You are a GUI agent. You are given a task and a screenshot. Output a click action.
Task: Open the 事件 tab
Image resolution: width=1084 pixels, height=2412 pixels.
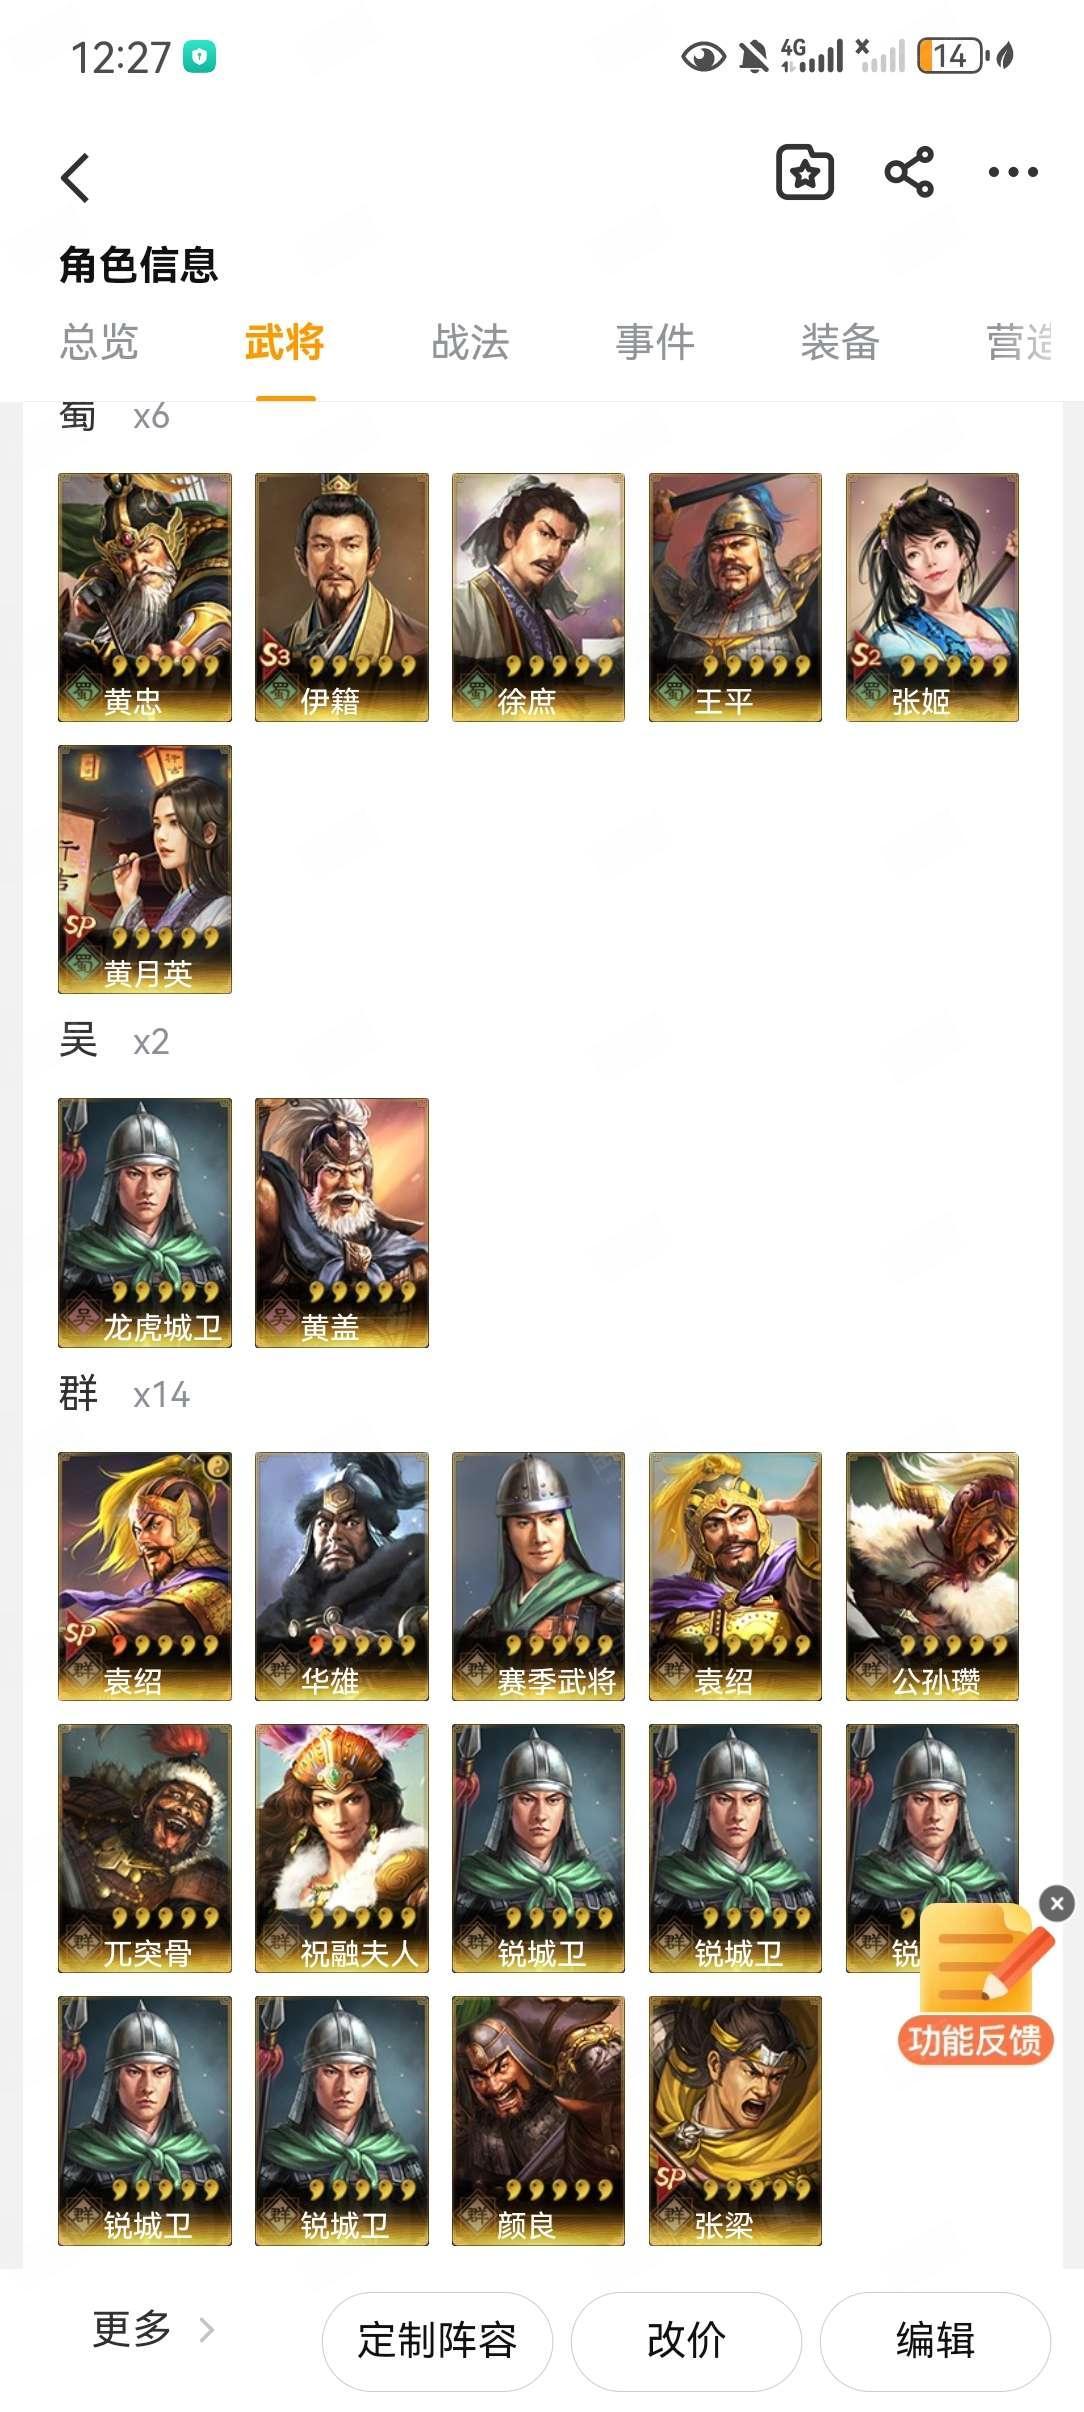pyautogui.click(x=655, y=342)
